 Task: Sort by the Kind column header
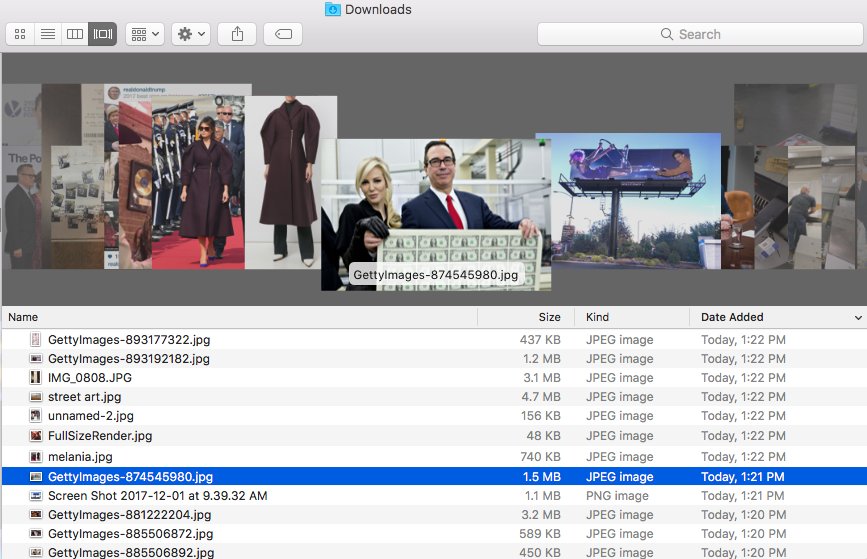coord(633,317)
